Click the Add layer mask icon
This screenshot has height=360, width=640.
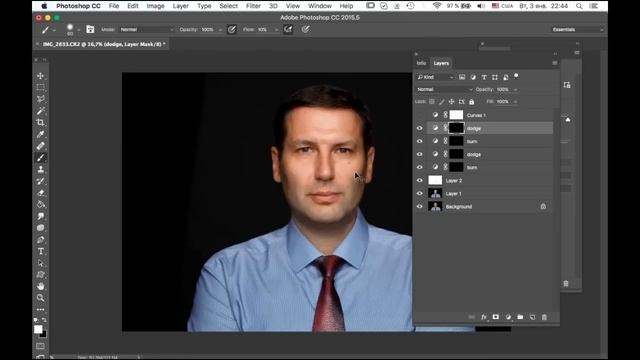pos(496,317)
